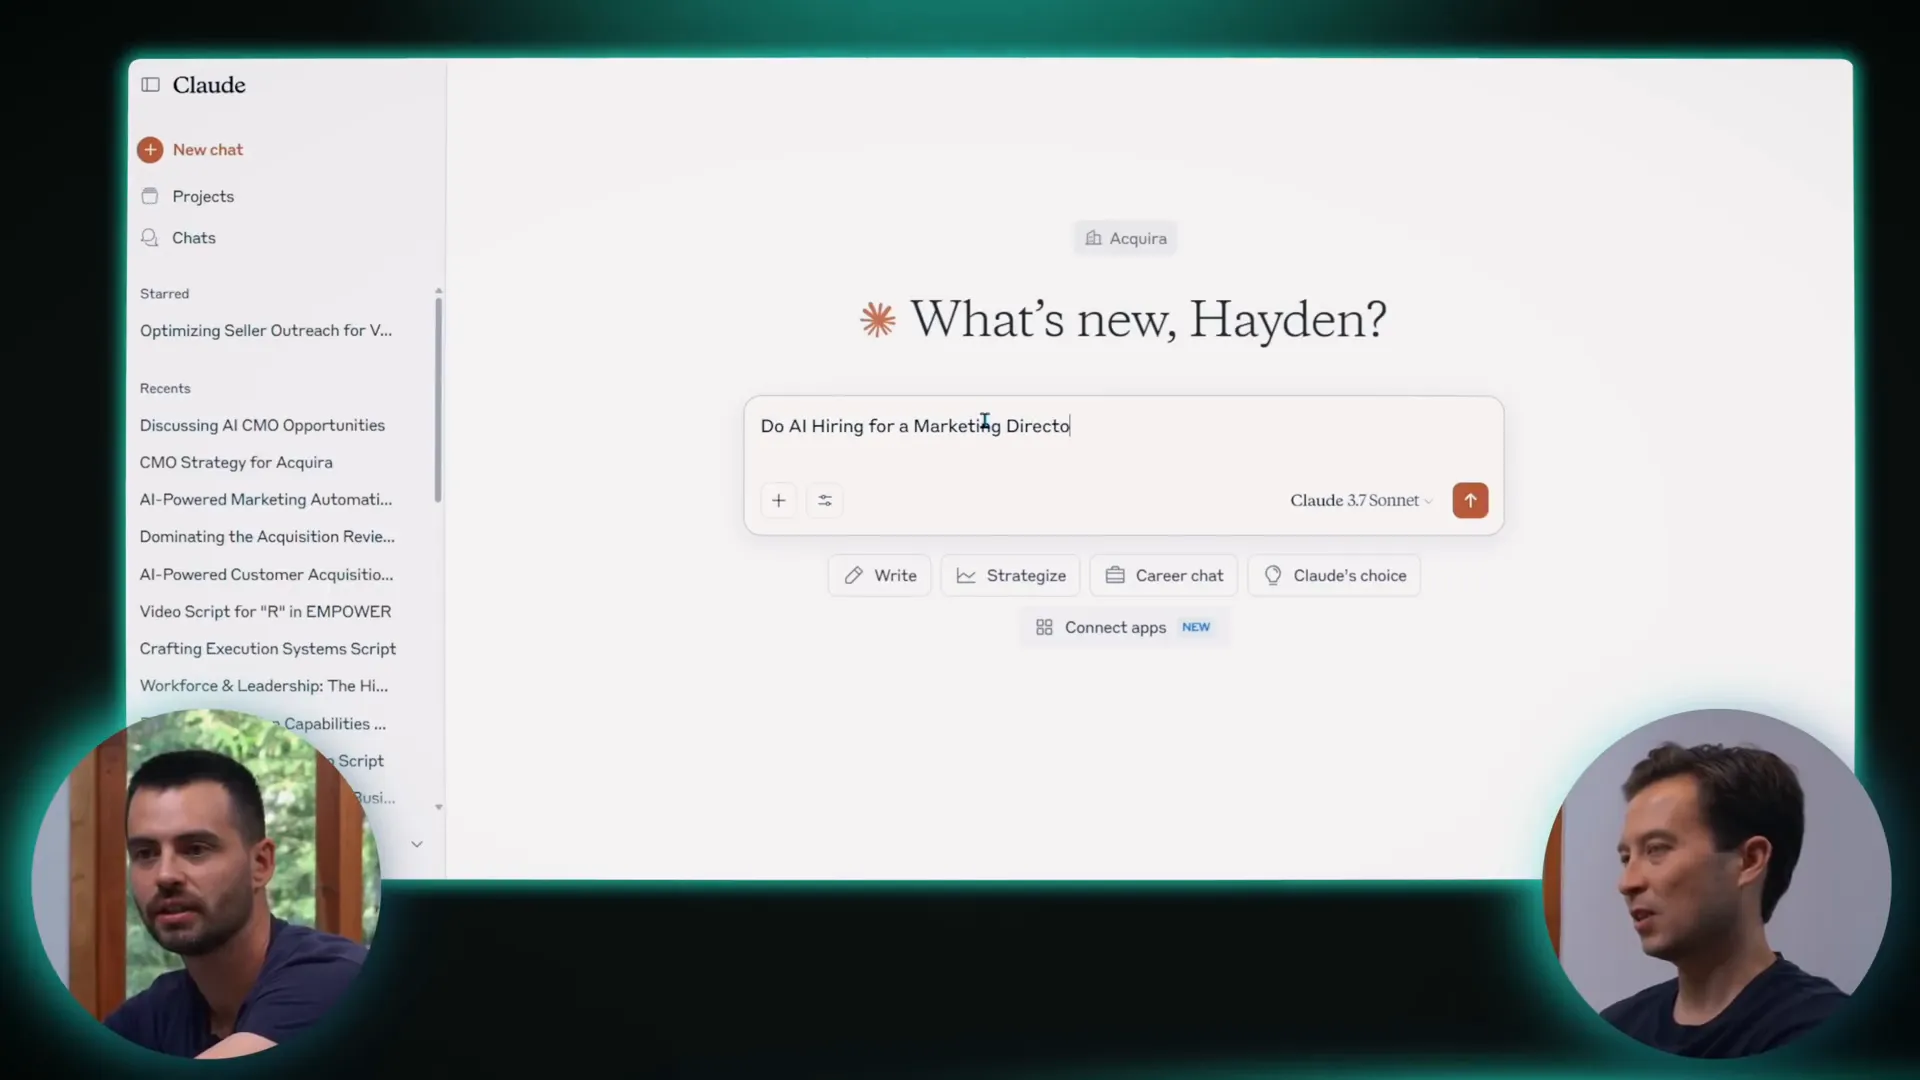
Task: Click Connect apps grid icon
Action: [1044, 627]
